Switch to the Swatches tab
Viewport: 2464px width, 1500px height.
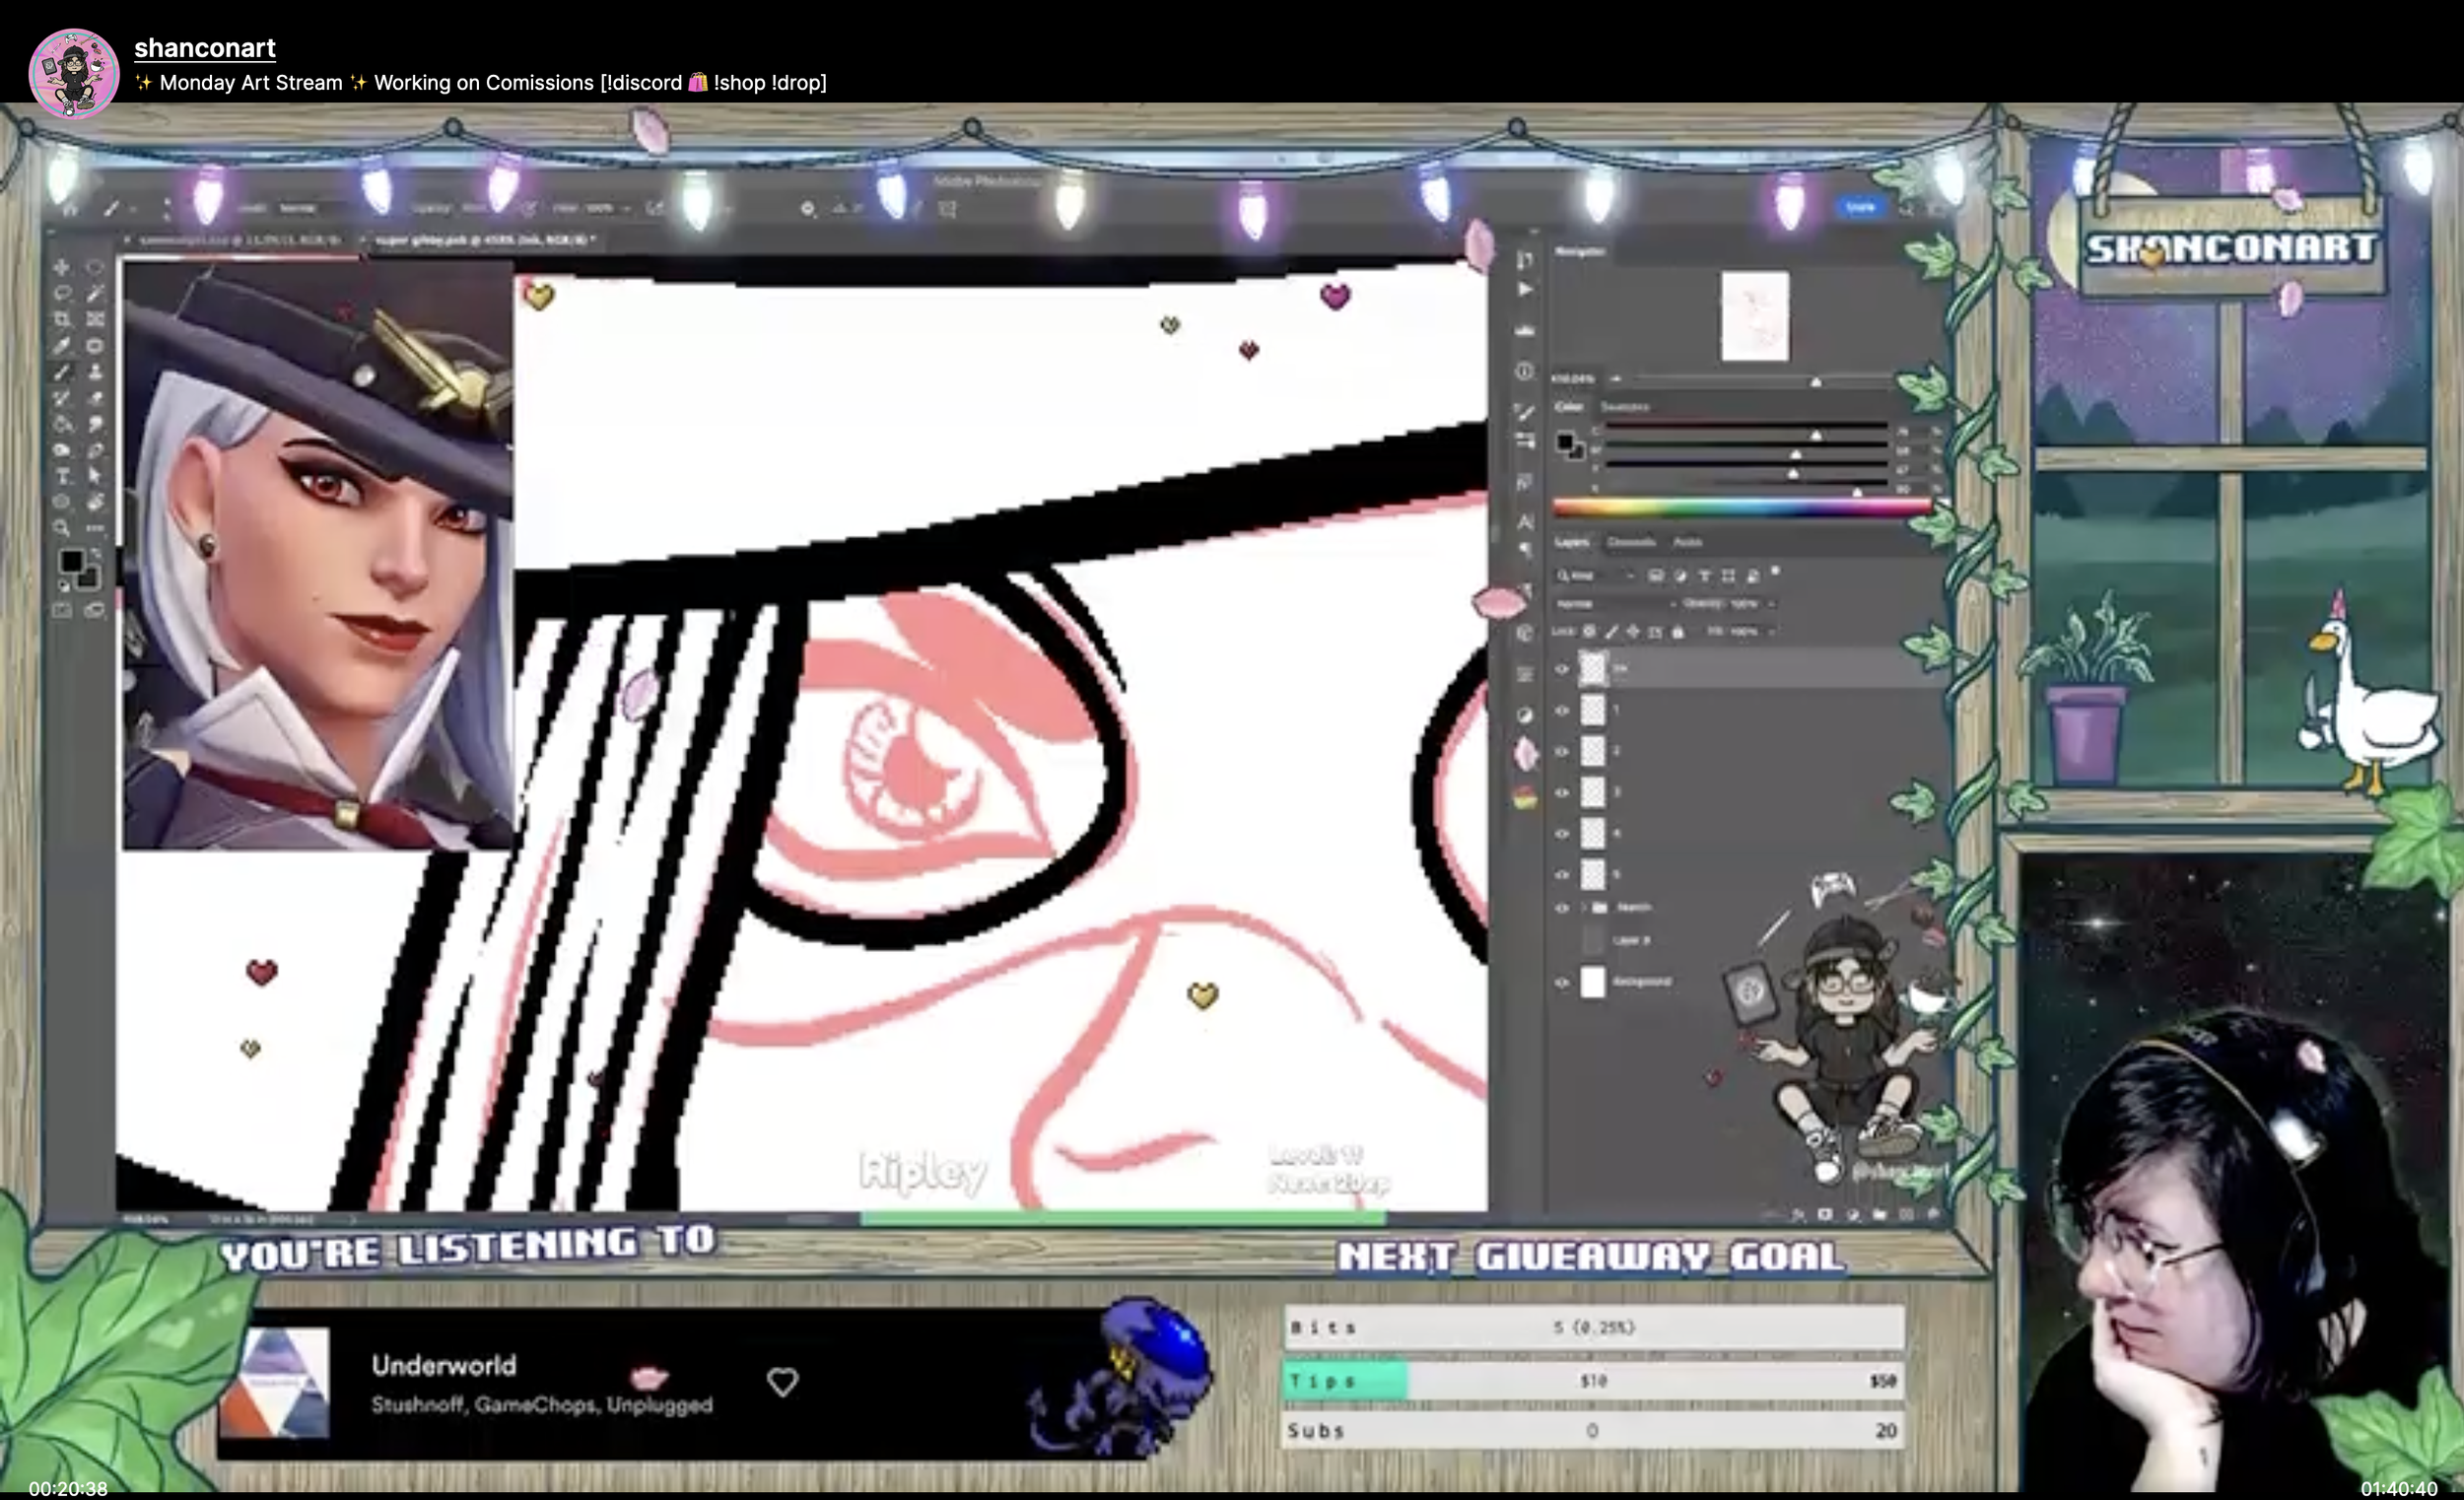coord(1624,407)
